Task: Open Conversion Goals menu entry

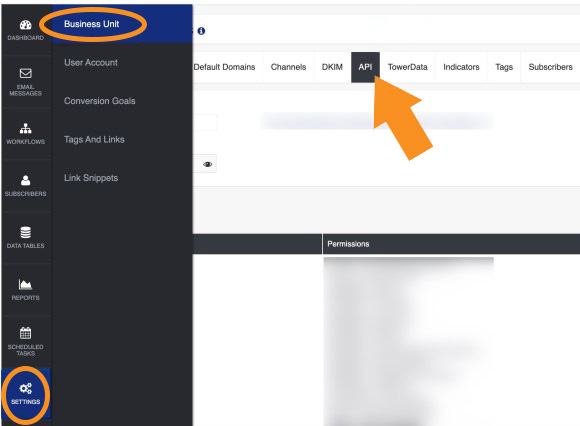Action: pos(100,101)
